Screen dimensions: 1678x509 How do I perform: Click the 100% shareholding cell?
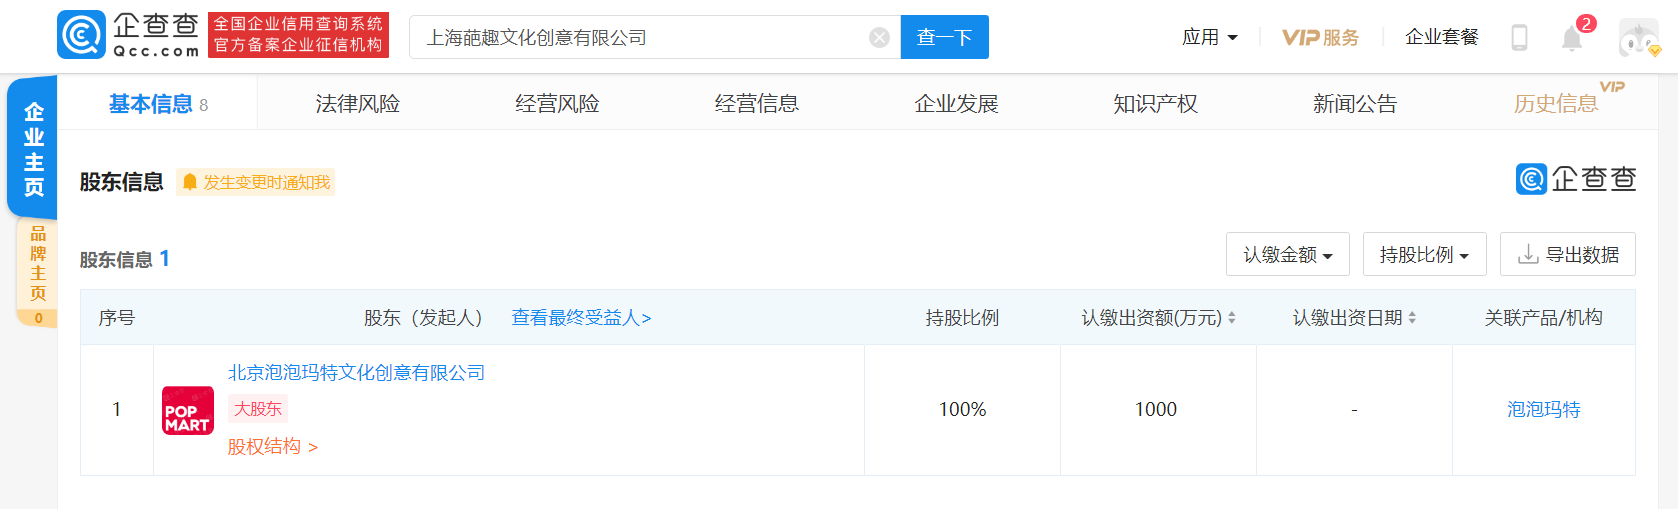tap(962, 410)
